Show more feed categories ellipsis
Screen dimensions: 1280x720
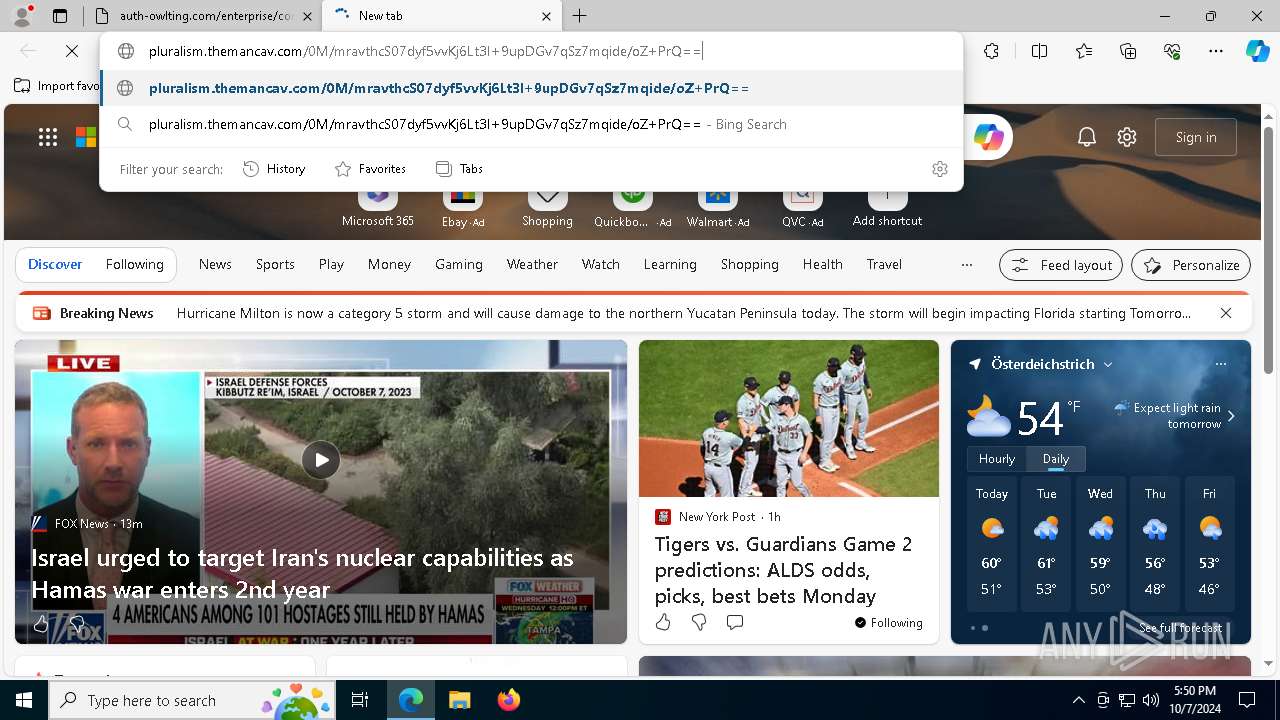(x=966, y=265)
